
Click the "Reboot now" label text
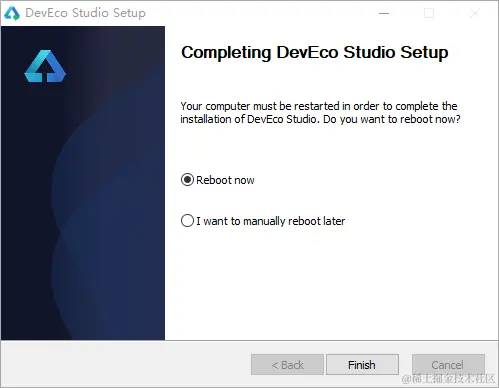(x=225, y=180)
